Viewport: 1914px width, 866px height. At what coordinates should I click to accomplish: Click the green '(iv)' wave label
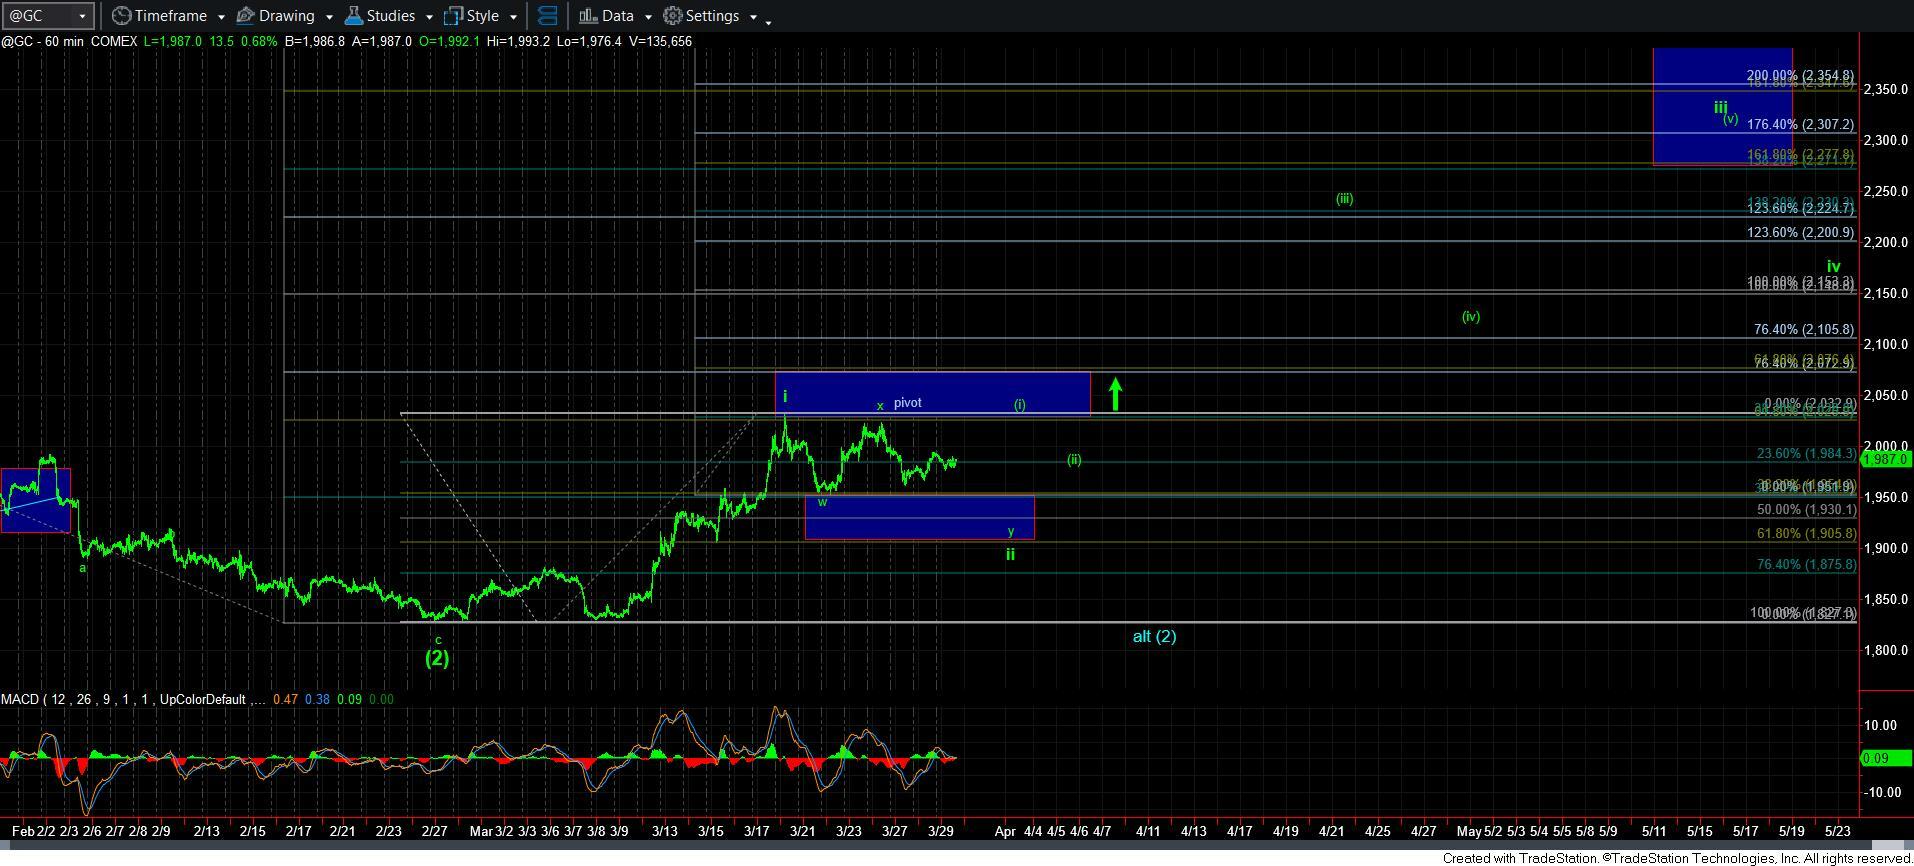point(1470,316)
